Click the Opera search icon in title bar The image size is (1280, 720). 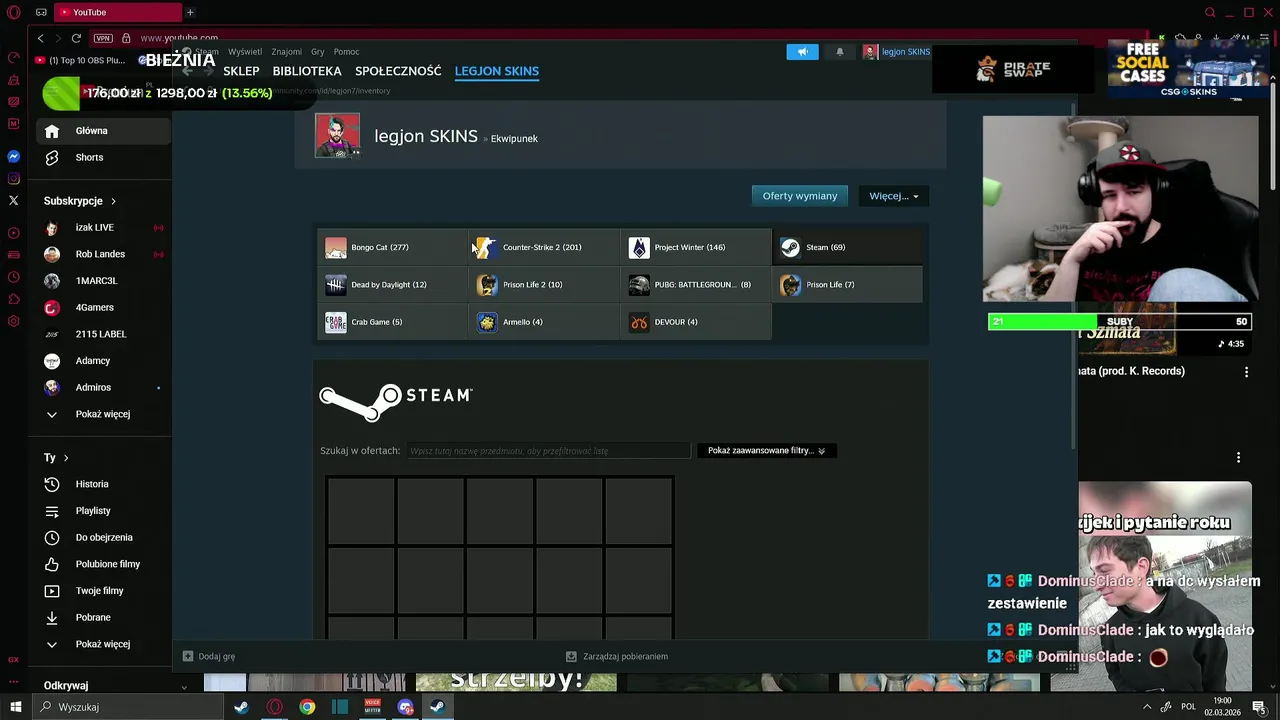pyautogui.click(x=1210, y=12)
